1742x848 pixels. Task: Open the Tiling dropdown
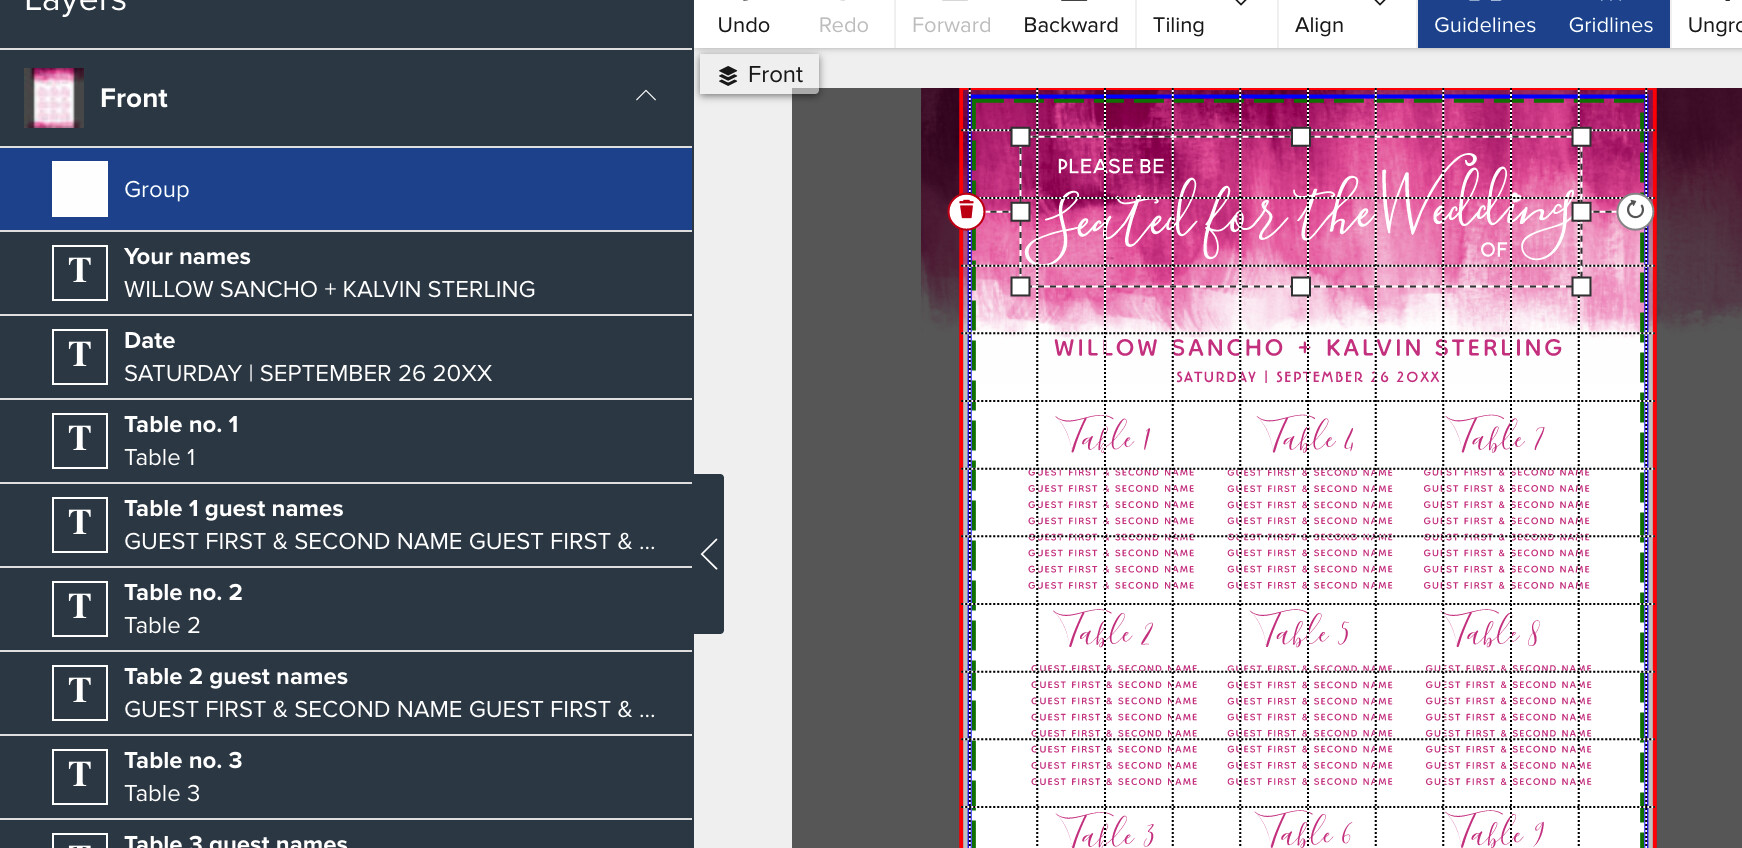(x=1206, y=24)
